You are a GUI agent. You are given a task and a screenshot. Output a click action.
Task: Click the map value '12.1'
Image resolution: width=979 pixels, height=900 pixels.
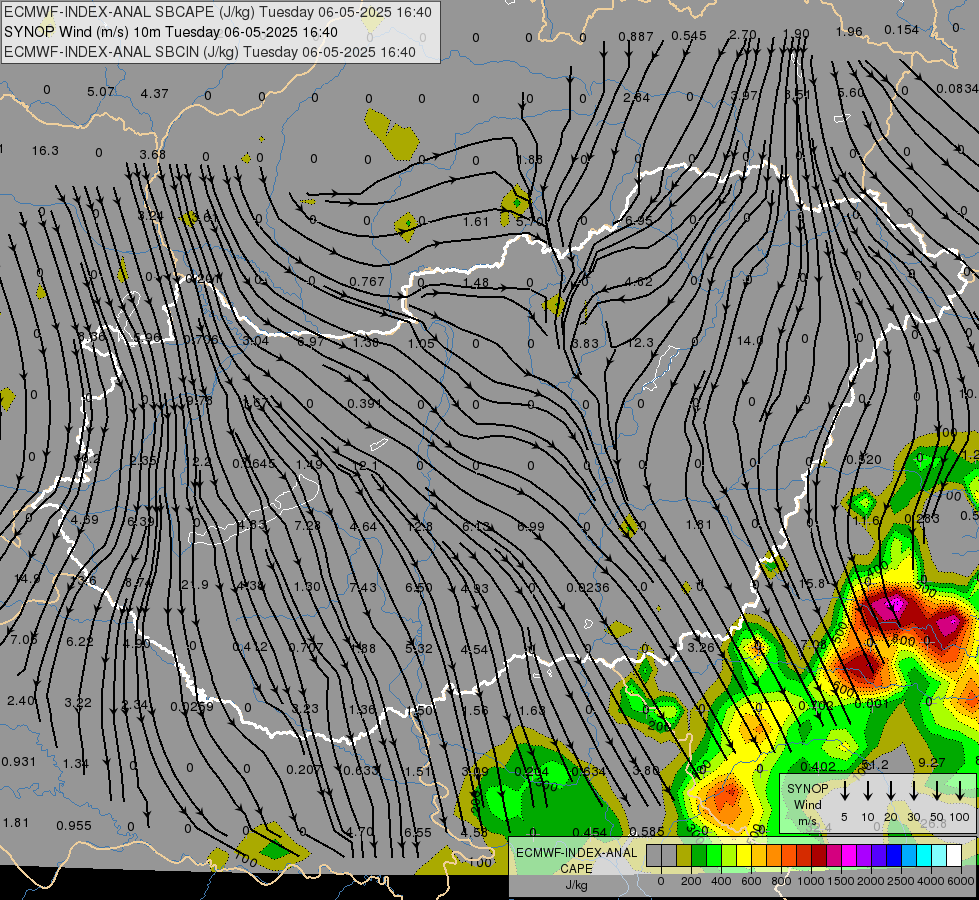(x=365, y=465)
